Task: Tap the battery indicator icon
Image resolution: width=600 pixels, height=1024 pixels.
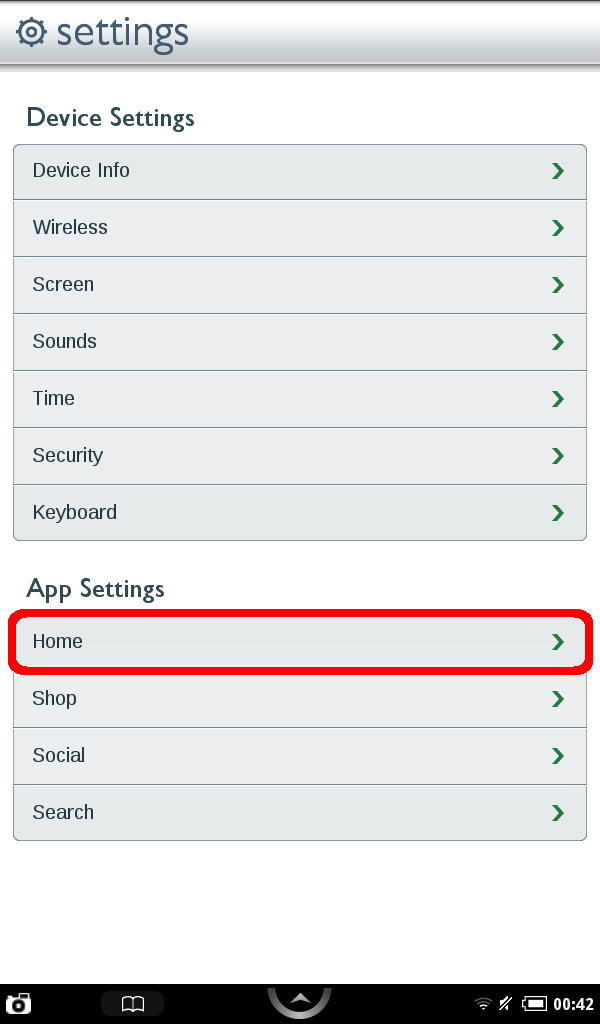Action: tap(534, 1003)
